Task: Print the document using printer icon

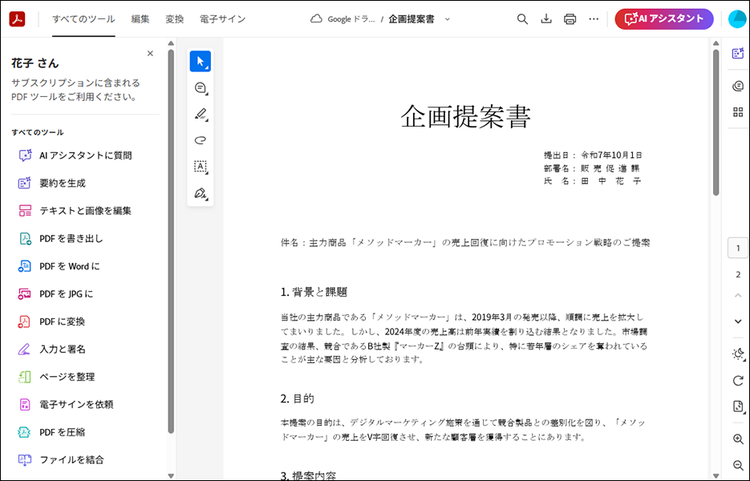Action: [570, 19]
